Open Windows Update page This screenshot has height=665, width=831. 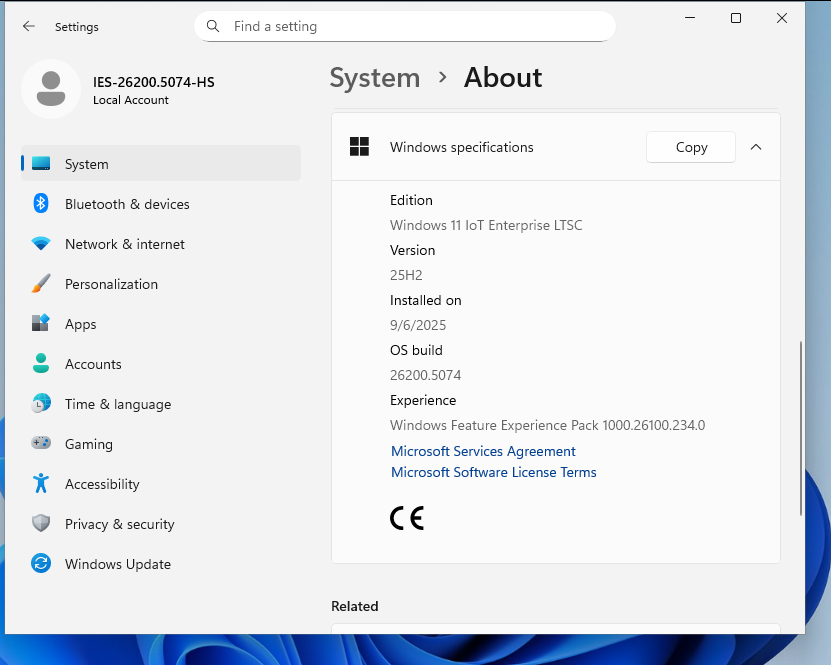tap(161, 564)
